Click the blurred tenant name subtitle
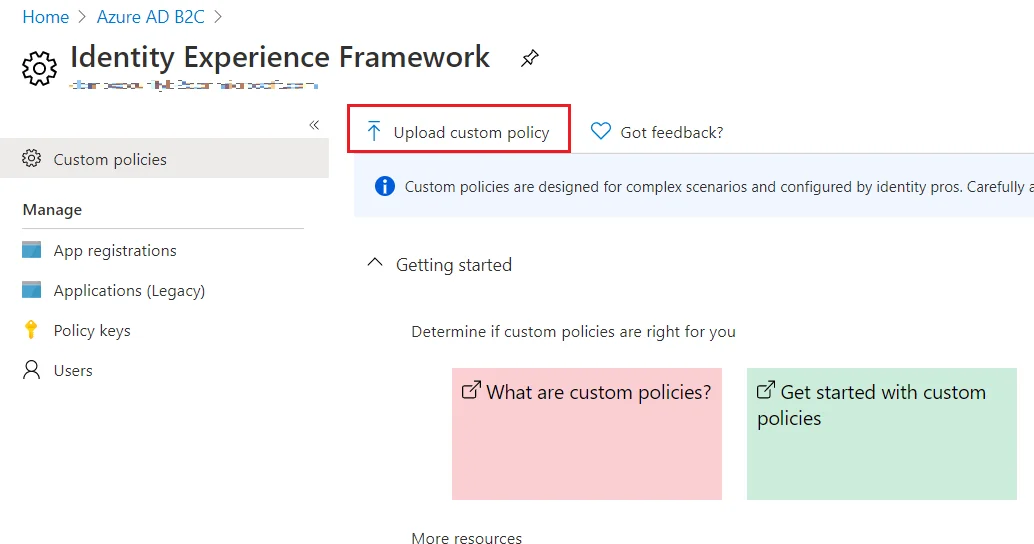The height and width of the screenshot is (544, 1034). [x=194, y=85]
